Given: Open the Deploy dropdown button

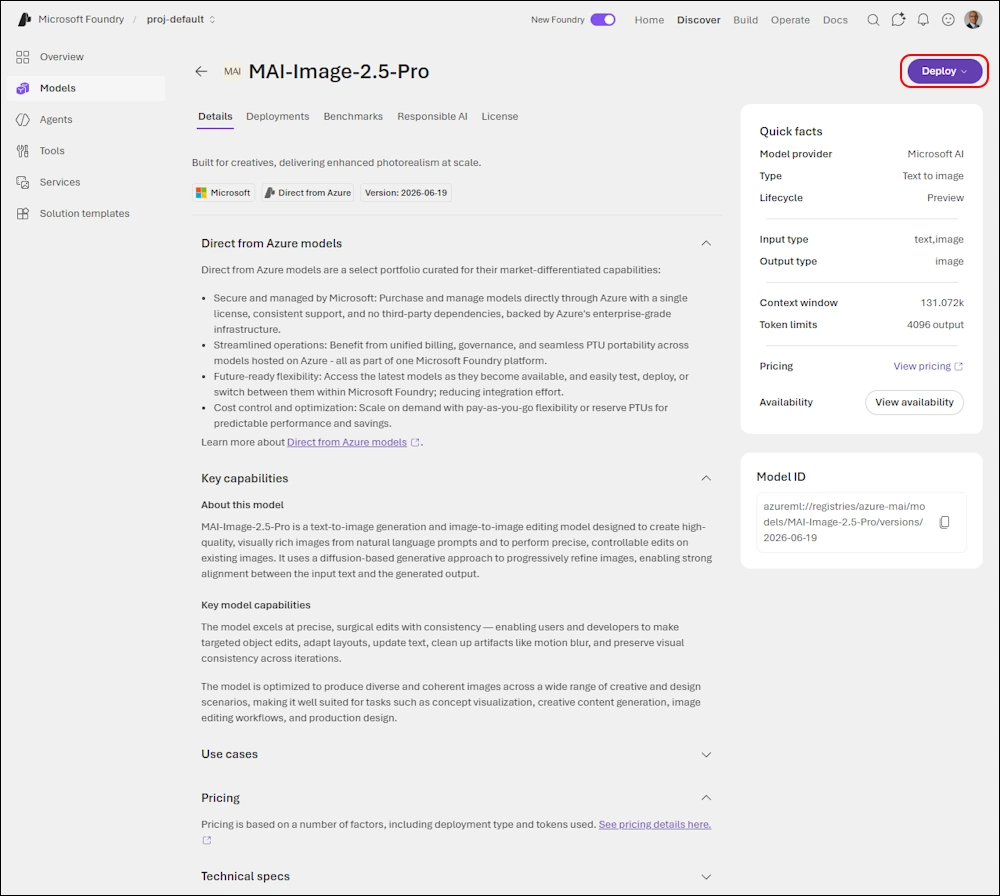Looking at the screenshot, I should (944, 71).
